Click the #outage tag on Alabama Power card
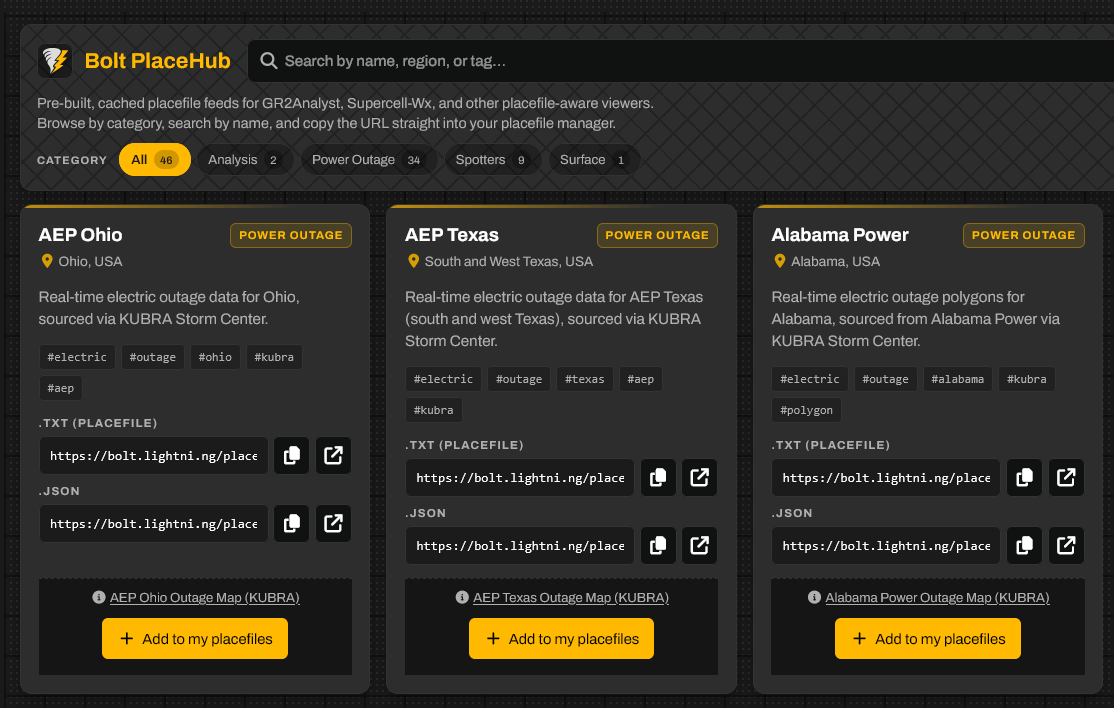 point(885,379)
